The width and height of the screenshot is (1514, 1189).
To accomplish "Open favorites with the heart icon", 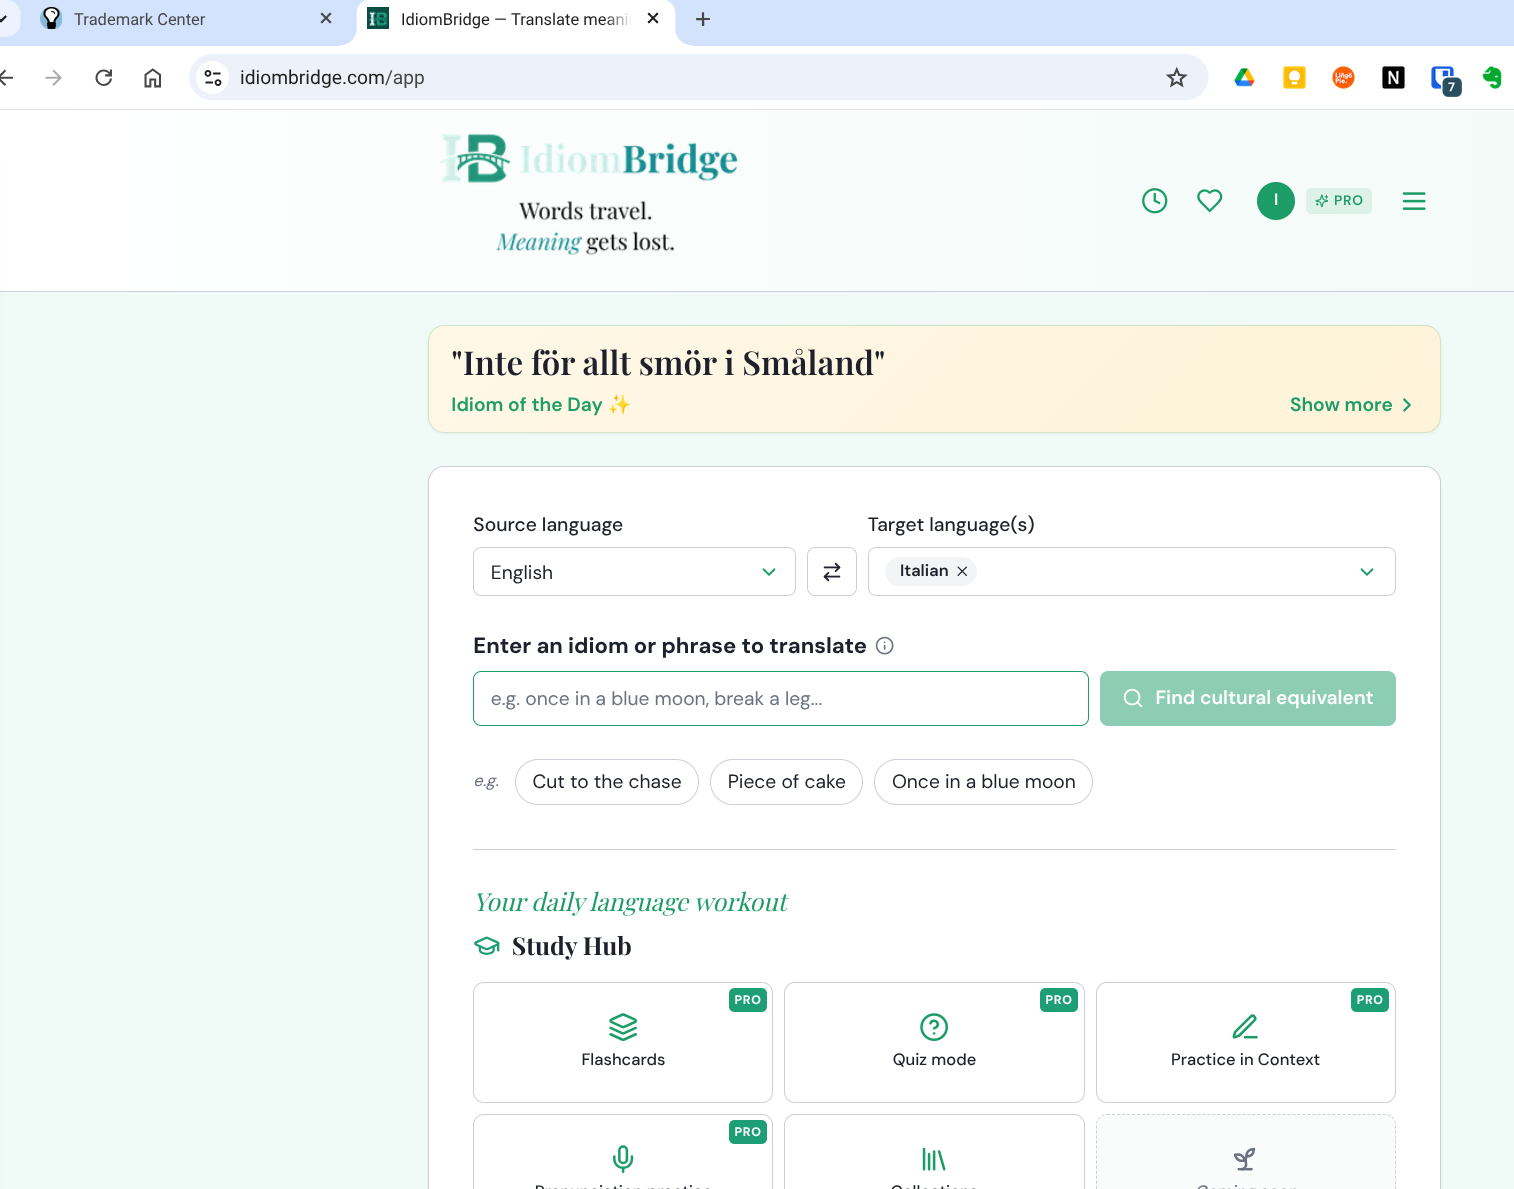I will (1210, 201).
